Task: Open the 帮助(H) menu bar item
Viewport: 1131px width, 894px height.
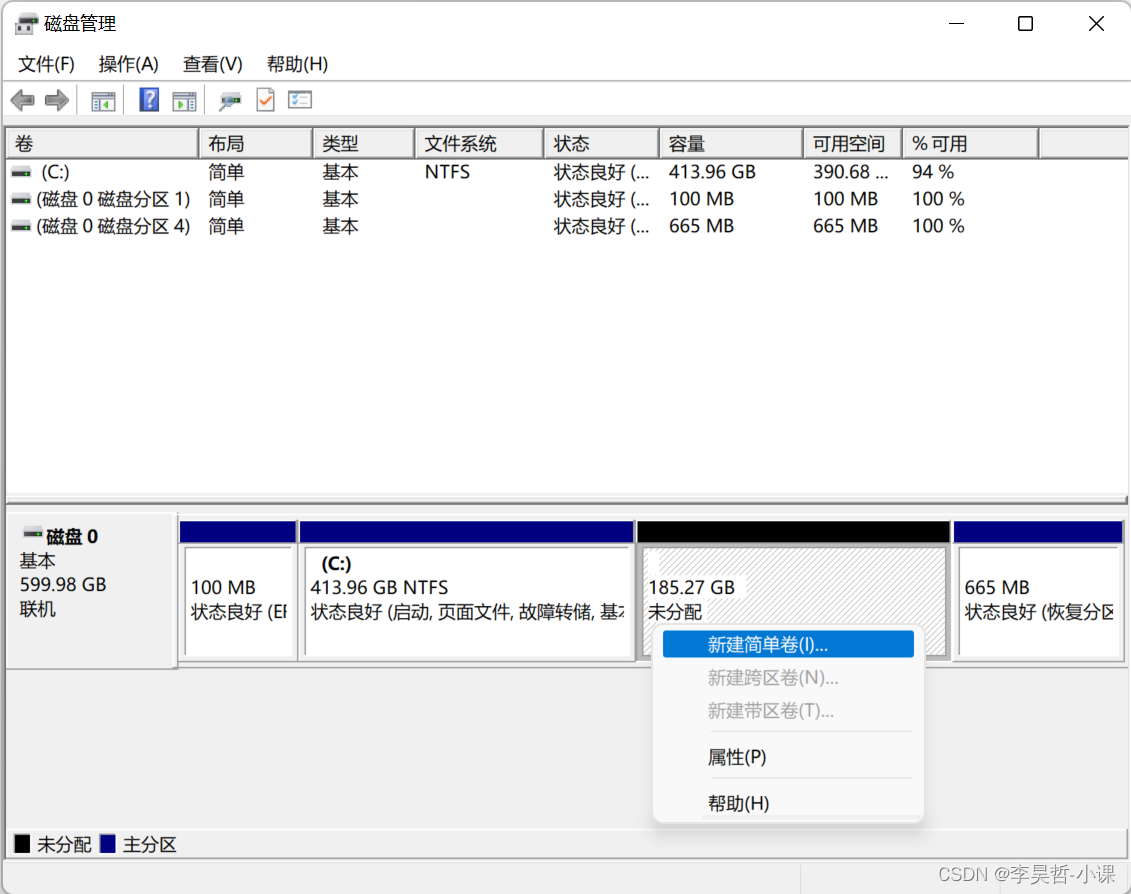Action: point(297,64)
